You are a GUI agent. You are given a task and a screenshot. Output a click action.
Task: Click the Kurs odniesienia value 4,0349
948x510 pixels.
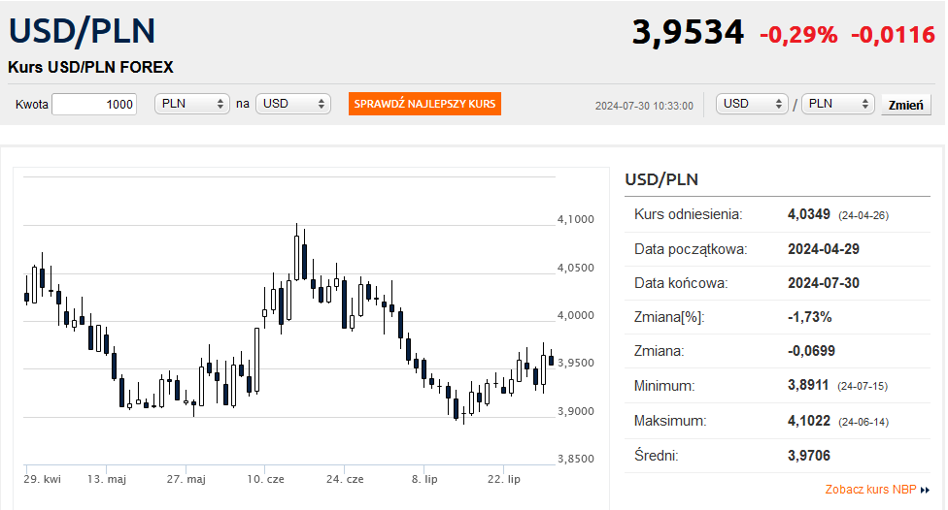(809, 214)
